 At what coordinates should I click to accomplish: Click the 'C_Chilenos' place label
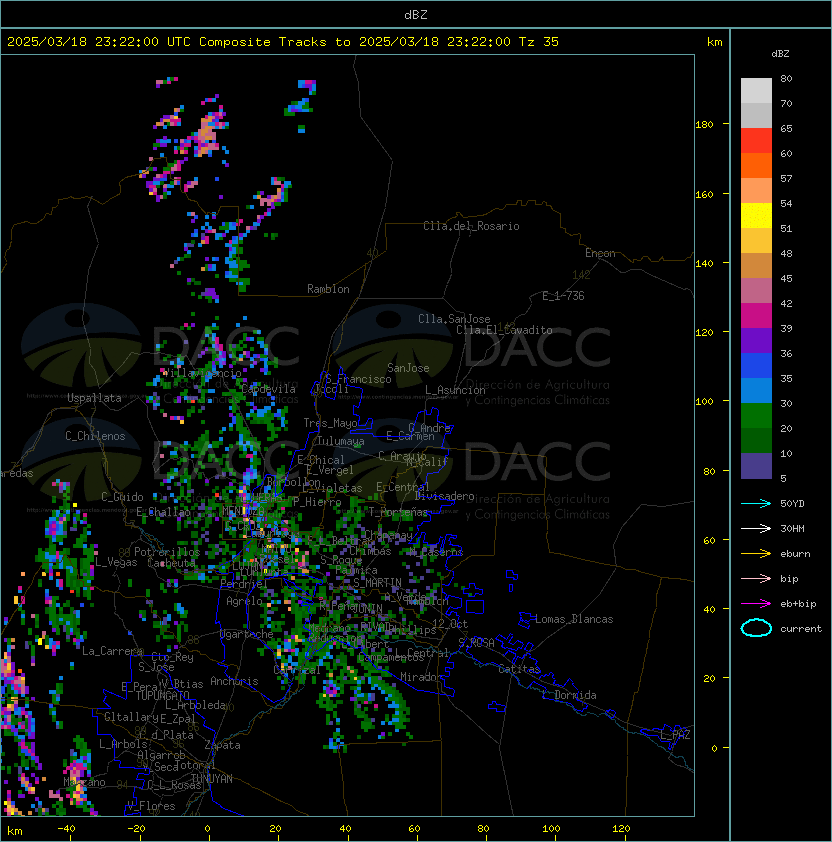(95, 436)
